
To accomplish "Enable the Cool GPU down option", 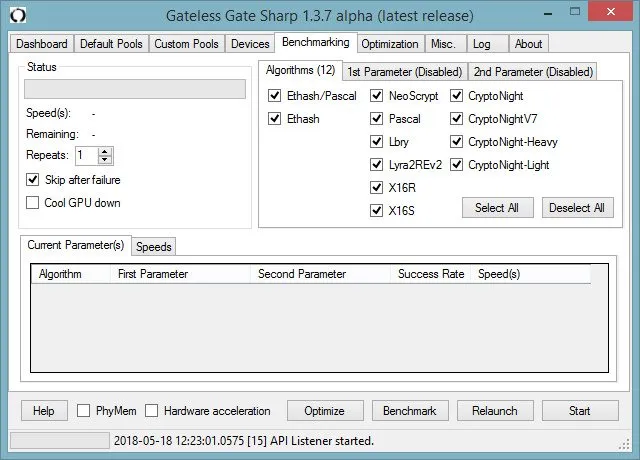I will pyautogui.click(x=32, y=202).
